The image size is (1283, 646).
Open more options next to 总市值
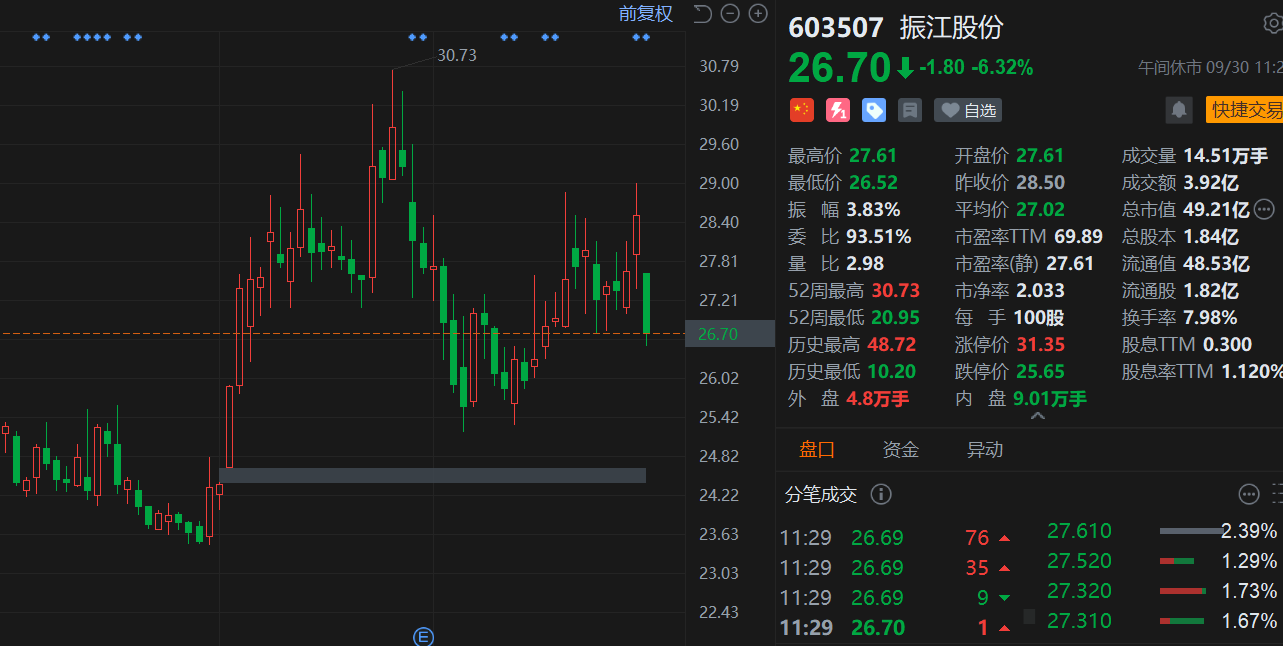click(1264, 209)
